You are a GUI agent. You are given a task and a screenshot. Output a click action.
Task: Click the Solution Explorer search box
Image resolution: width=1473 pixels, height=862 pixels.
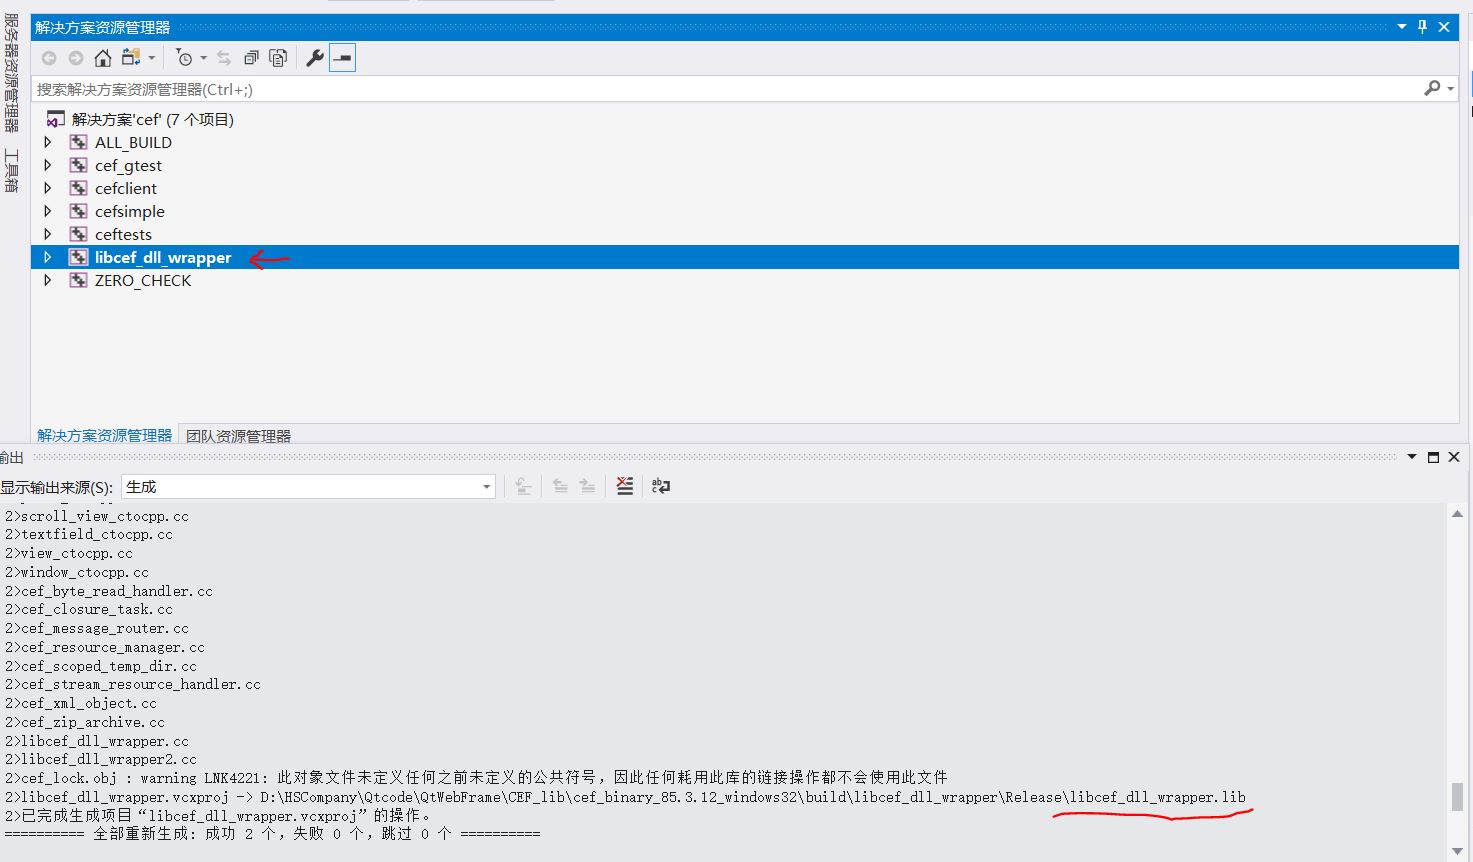point(700,88)
